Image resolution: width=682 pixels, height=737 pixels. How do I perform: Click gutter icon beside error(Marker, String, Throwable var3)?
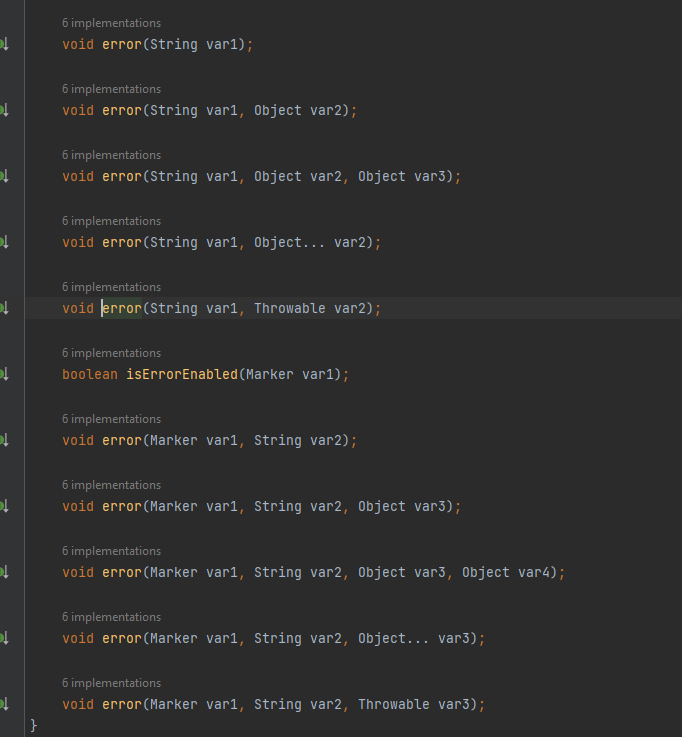(x=4, y=705)
